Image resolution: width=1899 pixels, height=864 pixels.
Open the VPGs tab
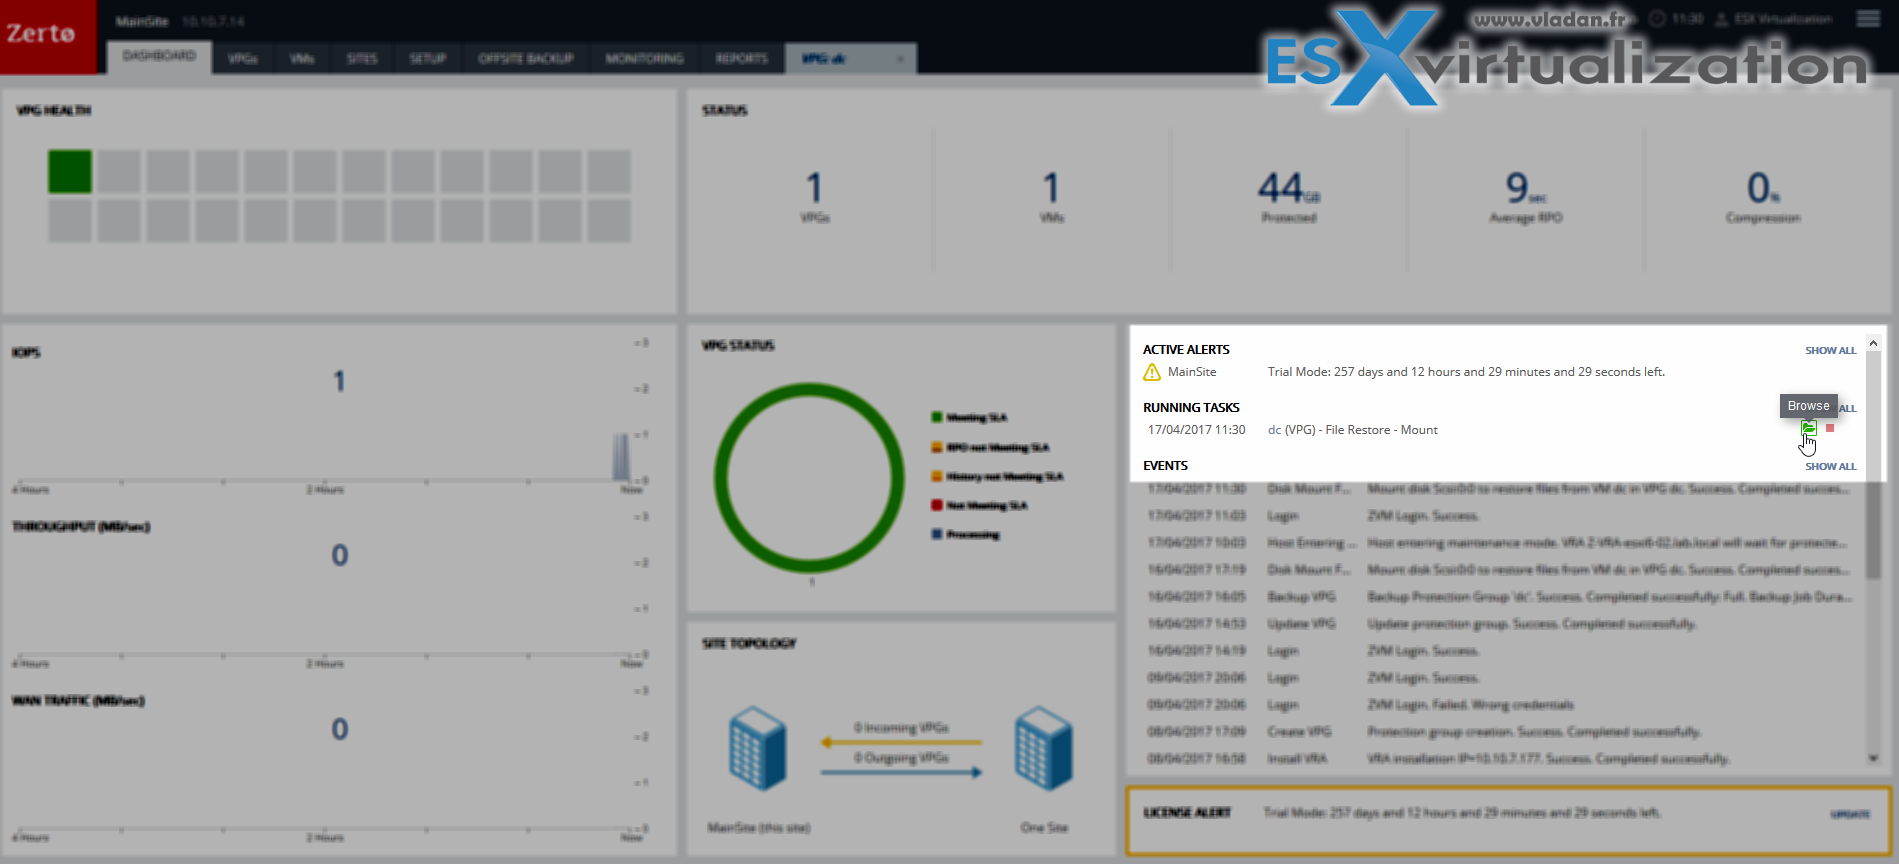pos(243,59)
